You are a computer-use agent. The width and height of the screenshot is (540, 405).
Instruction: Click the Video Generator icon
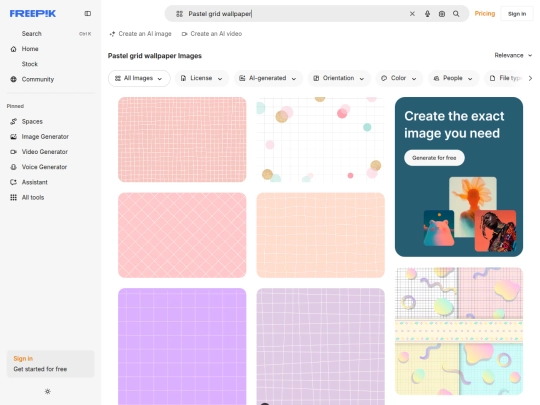pos(13,152)
